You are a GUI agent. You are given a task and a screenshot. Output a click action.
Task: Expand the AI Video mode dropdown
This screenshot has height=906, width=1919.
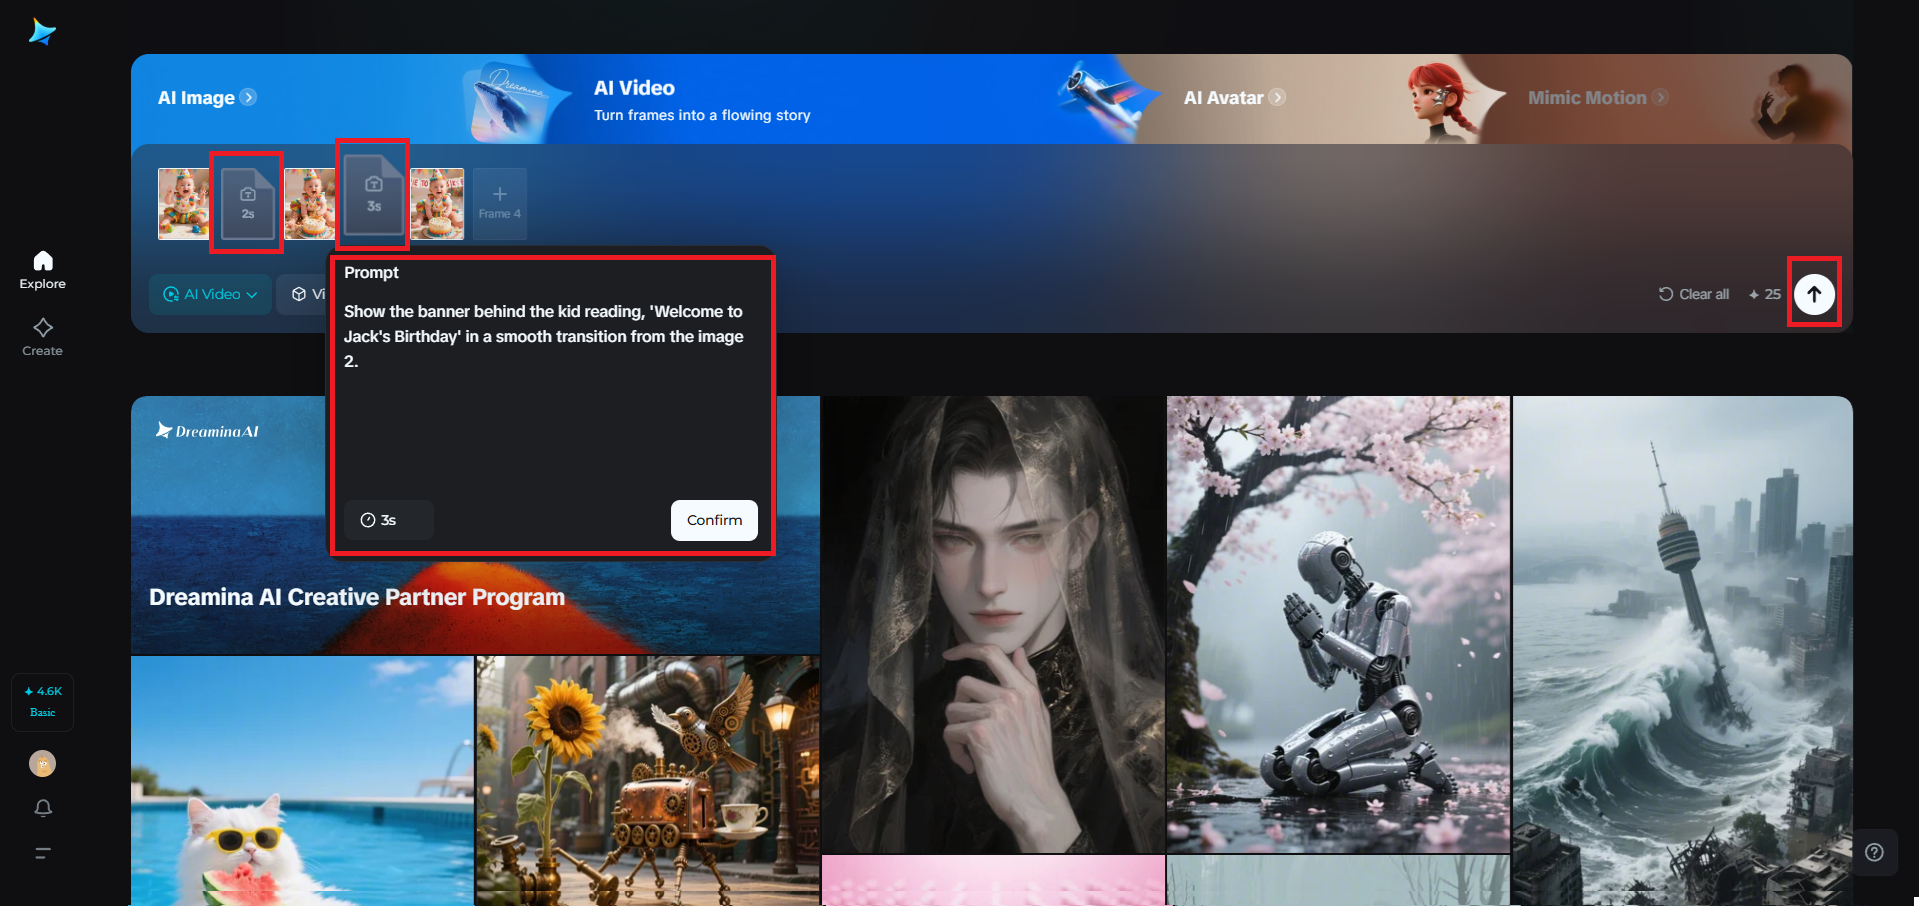click(x=211, y=294)
